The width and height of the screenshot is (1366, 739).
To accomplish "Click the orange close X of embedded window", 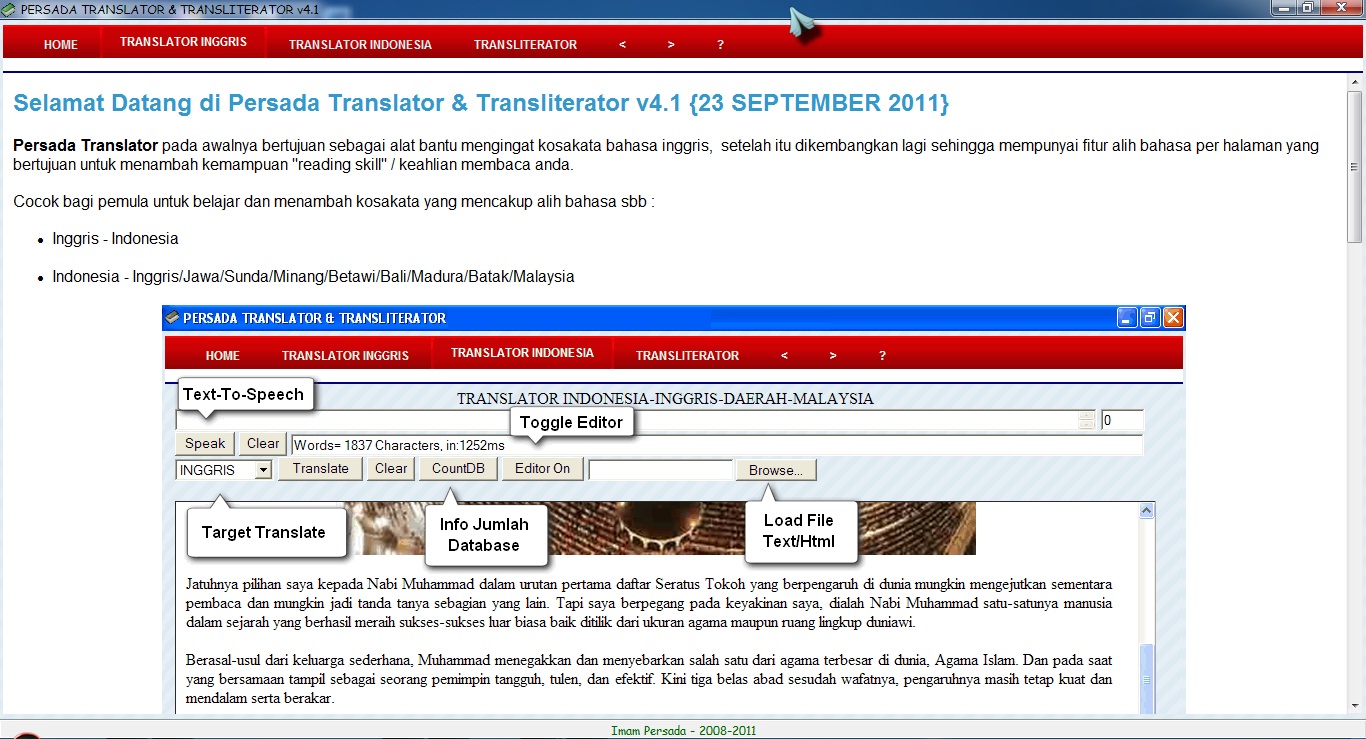I will (1173, 318).
